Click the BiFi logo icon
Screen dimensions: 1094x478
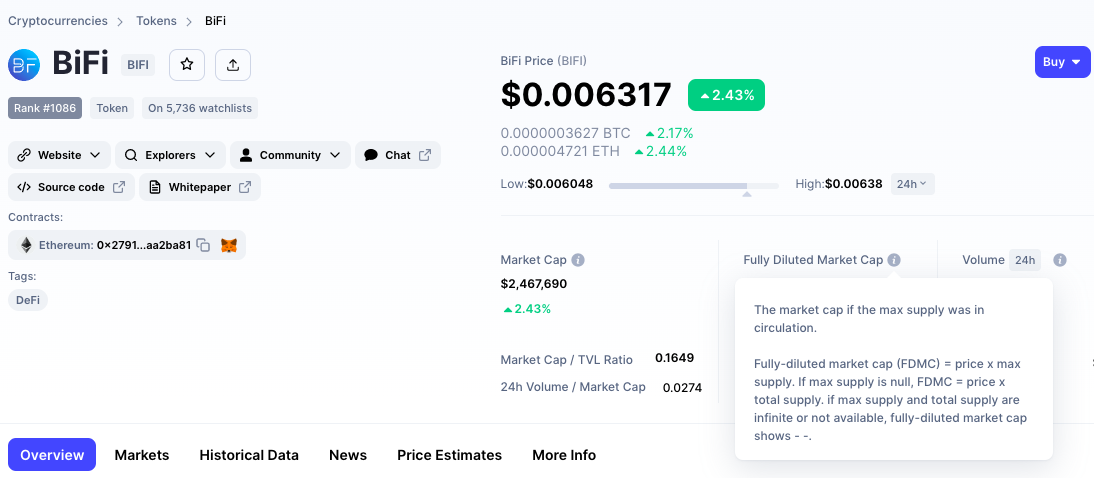[24, 64]
